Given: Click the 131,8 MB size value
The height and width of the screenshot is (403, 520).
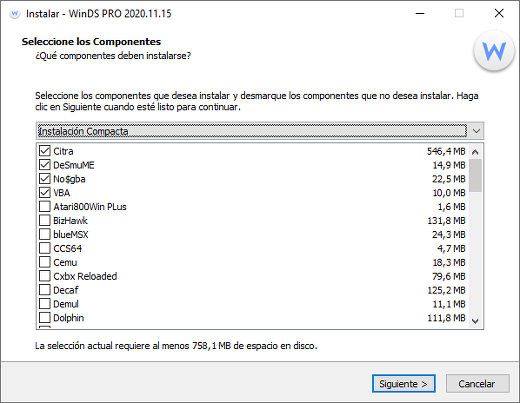Looking at the screenshot, I should [x=446, y=221].
